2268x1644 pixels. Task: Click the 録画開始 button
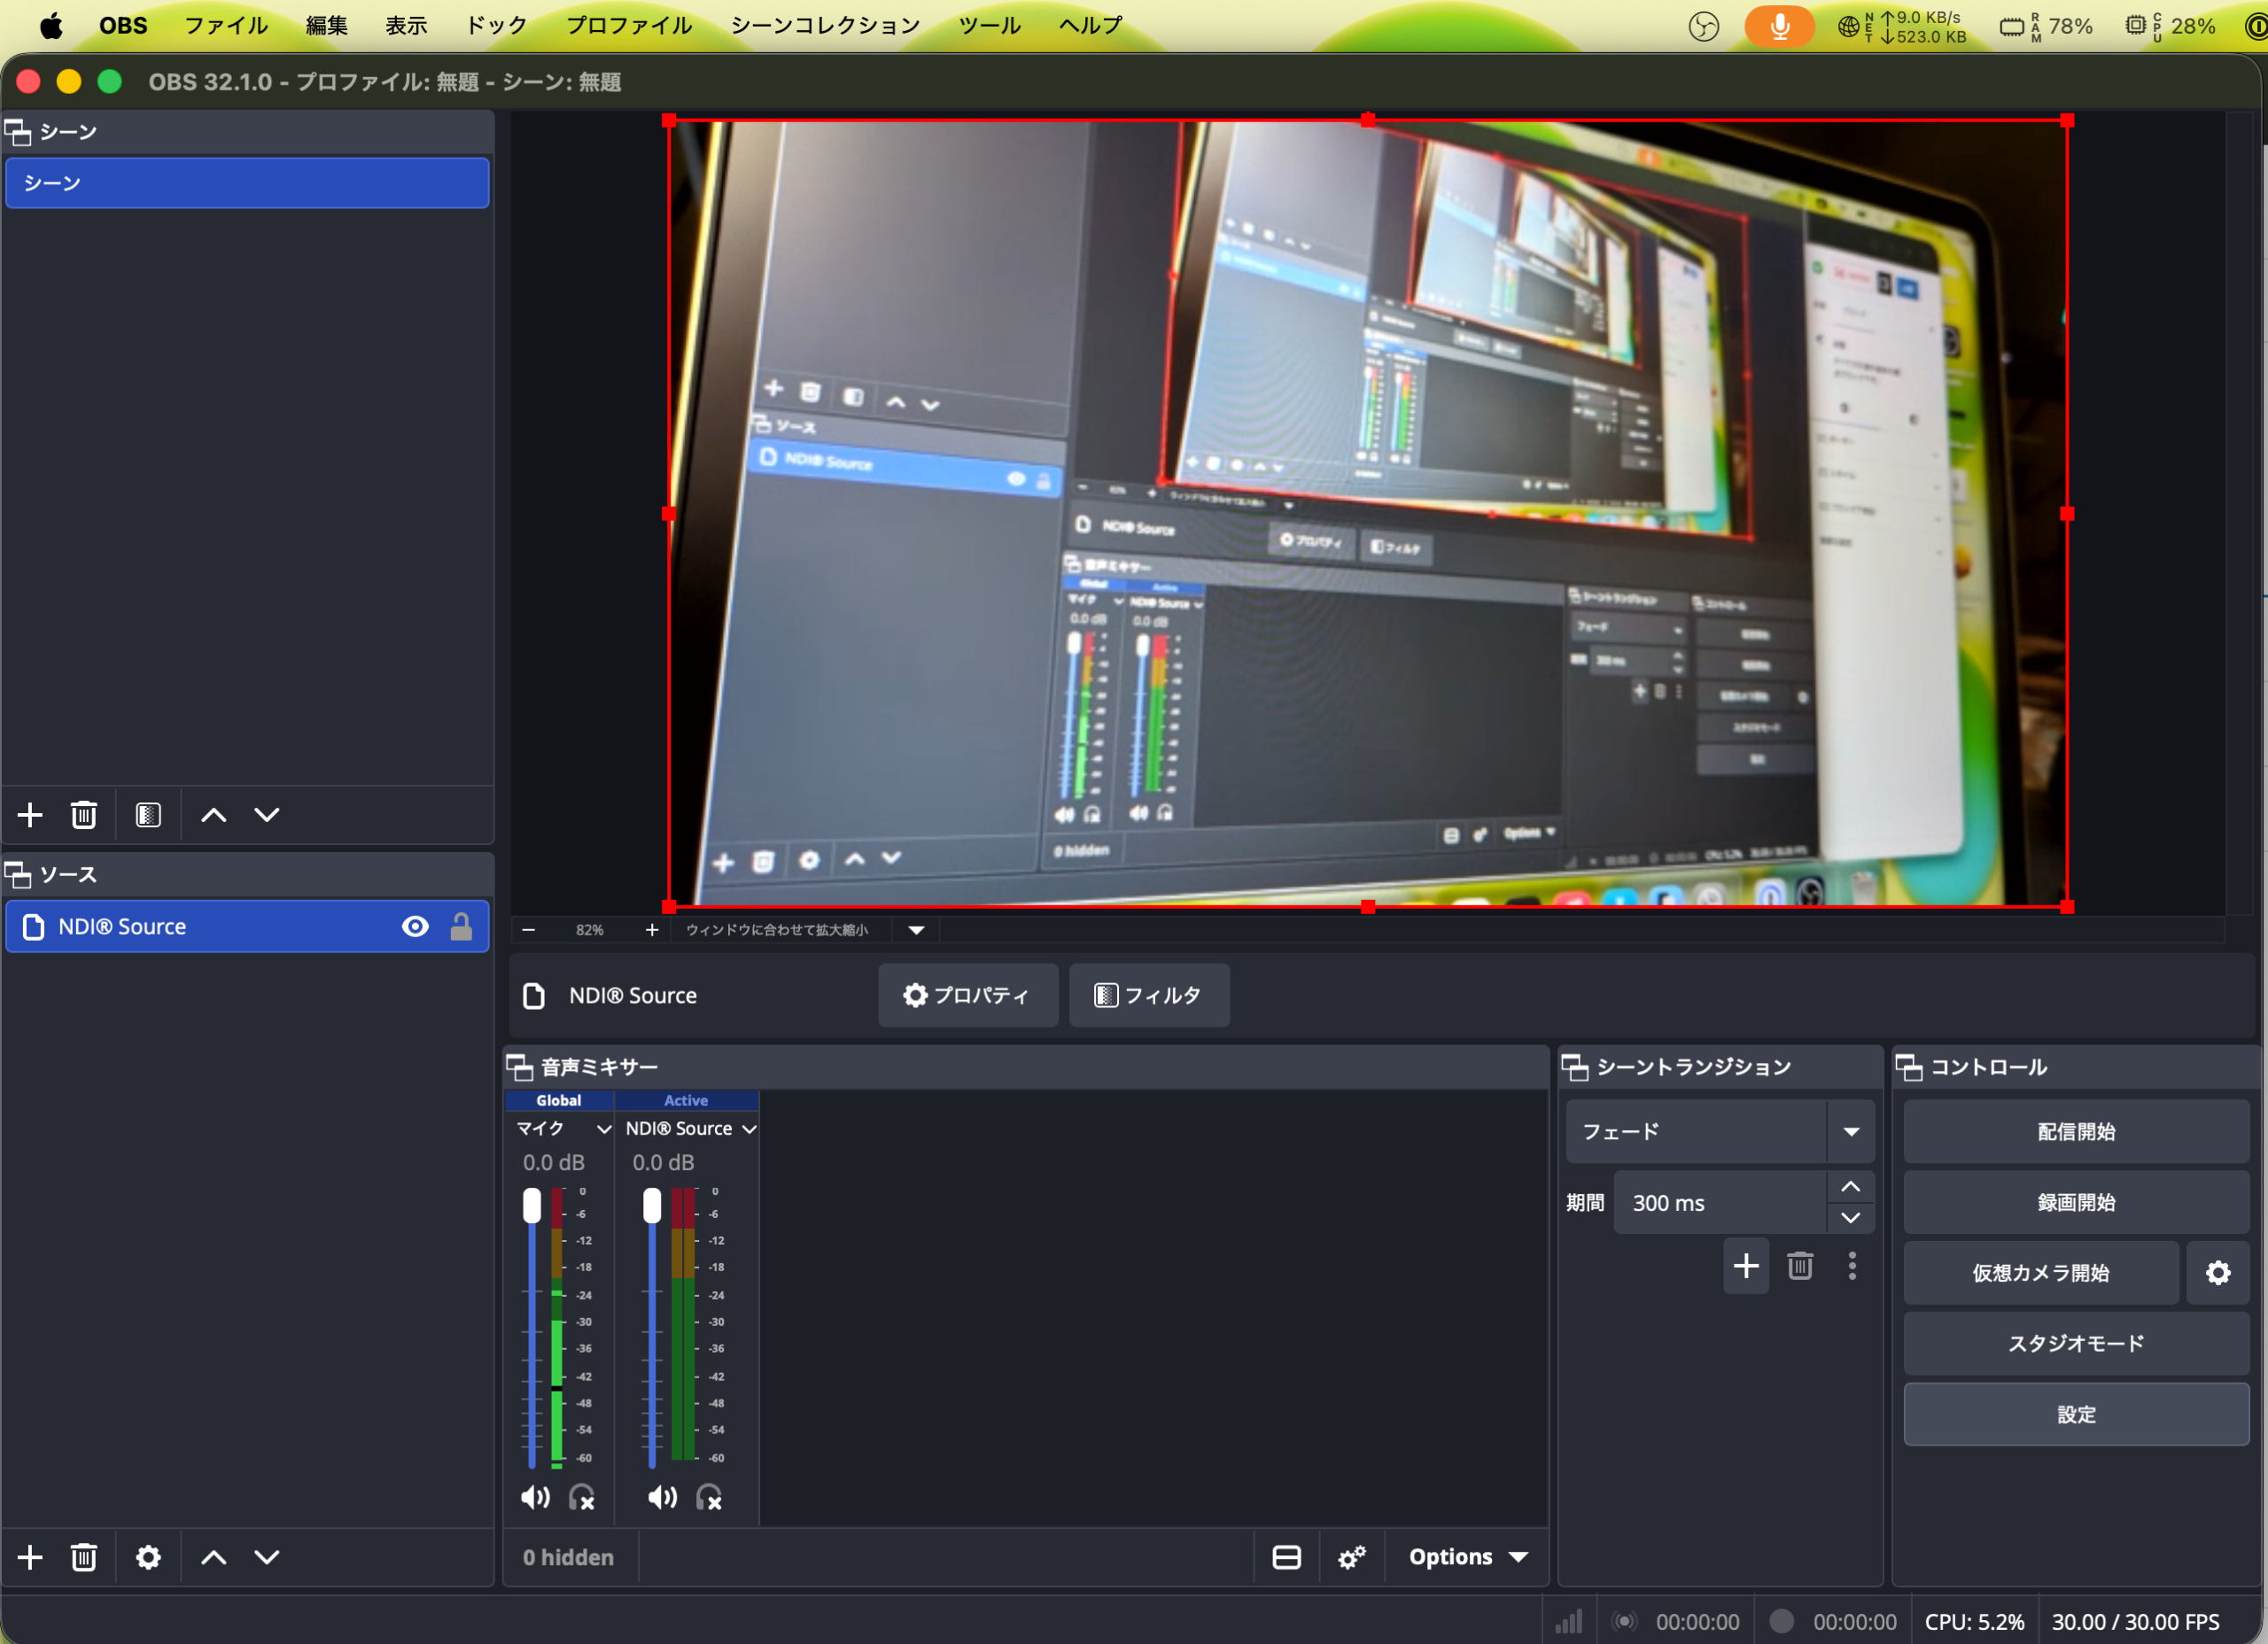[x=2075, y=1202]
